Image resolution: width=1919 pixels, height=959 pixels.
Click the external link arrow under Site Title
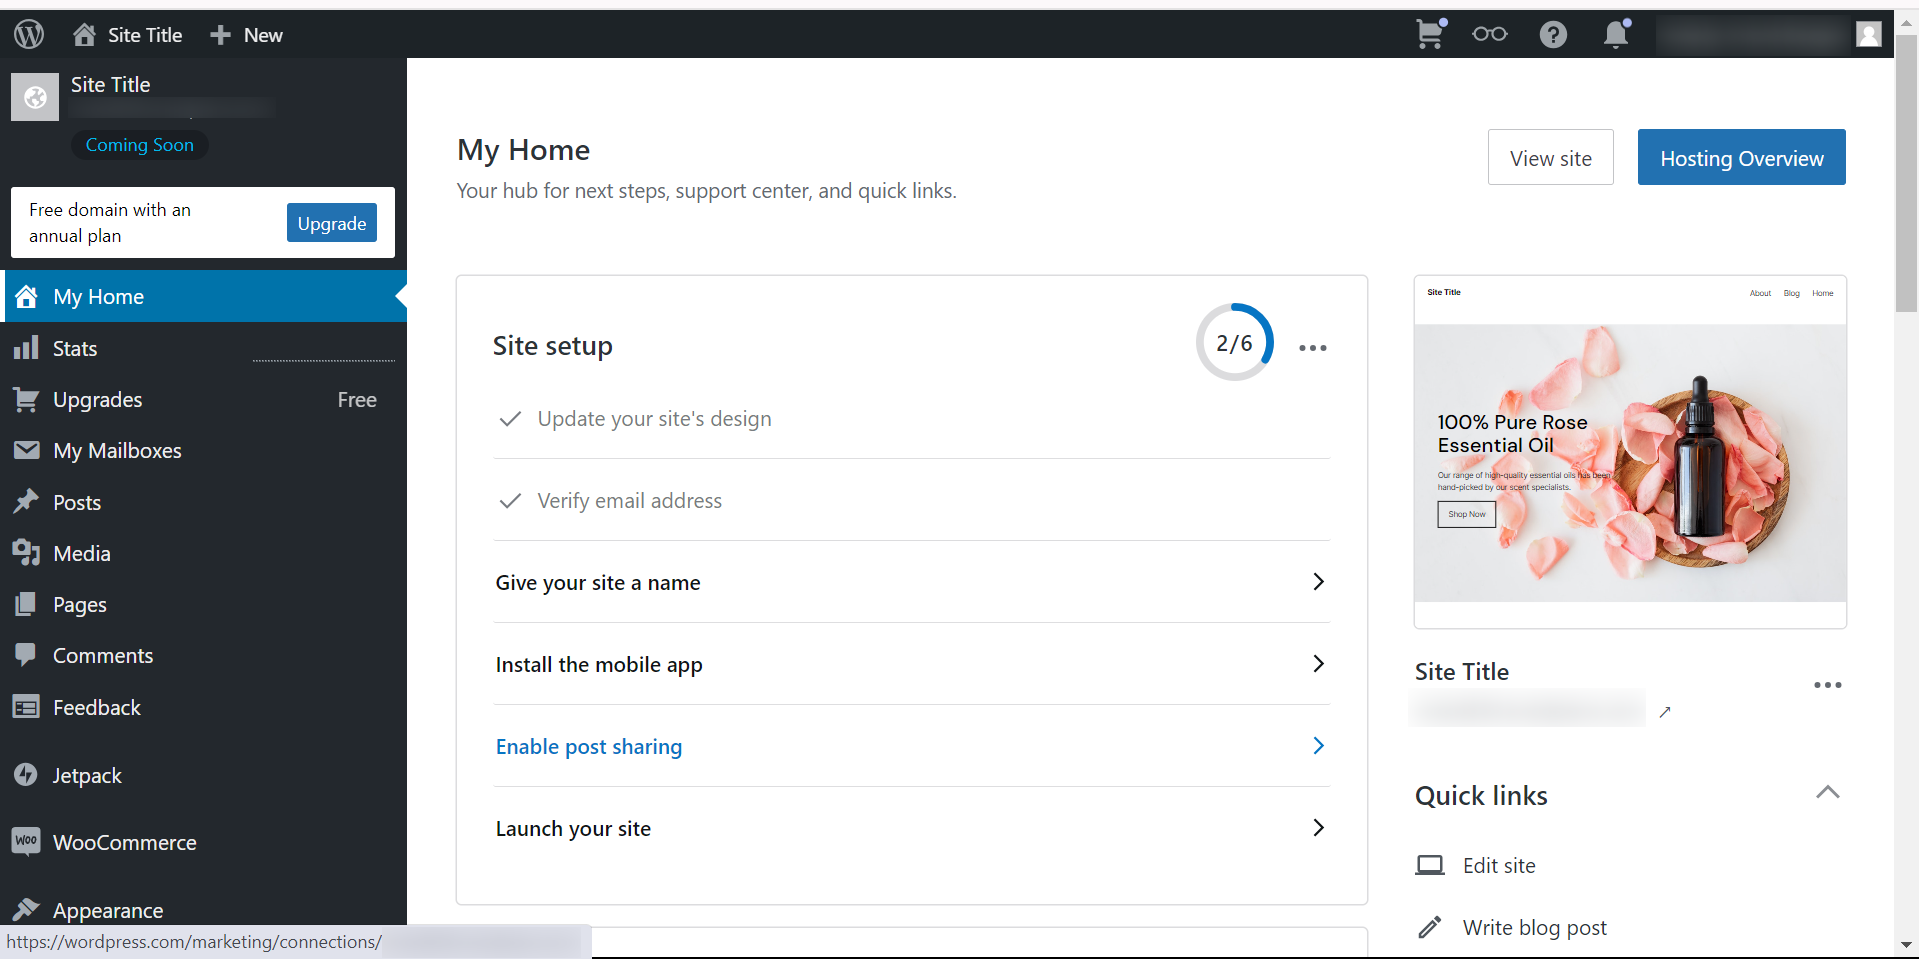[1665, 712]
